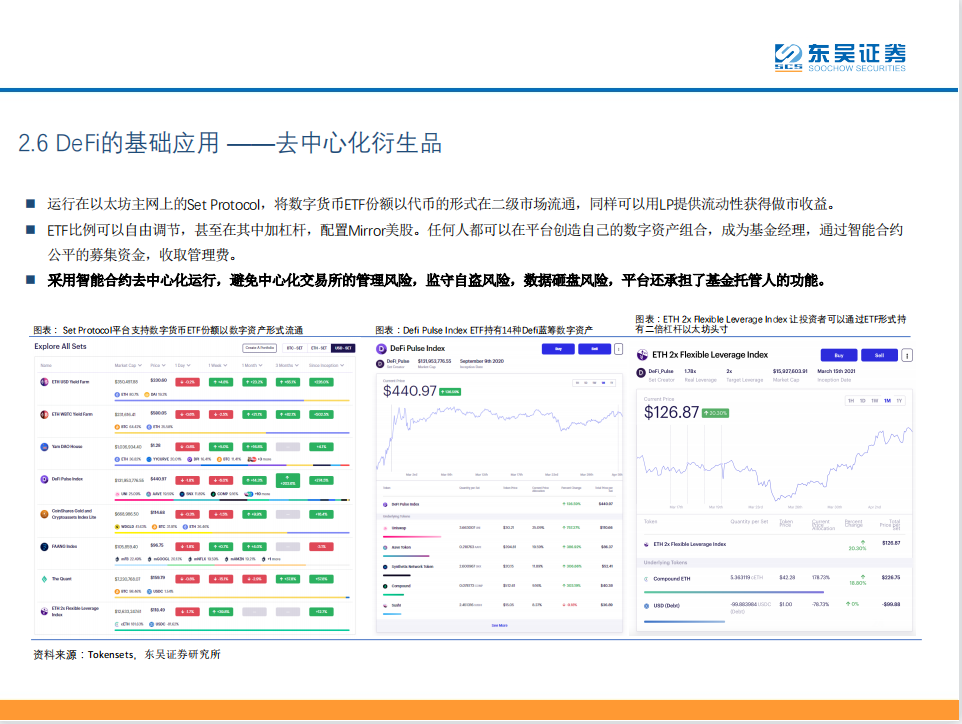Click the Sushi token icon
The image size is (962, 724).
pos(385,604)
